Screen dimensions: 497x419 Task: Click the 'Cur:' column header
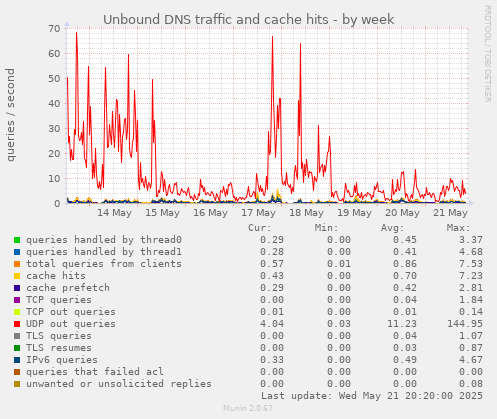(260, 228)
